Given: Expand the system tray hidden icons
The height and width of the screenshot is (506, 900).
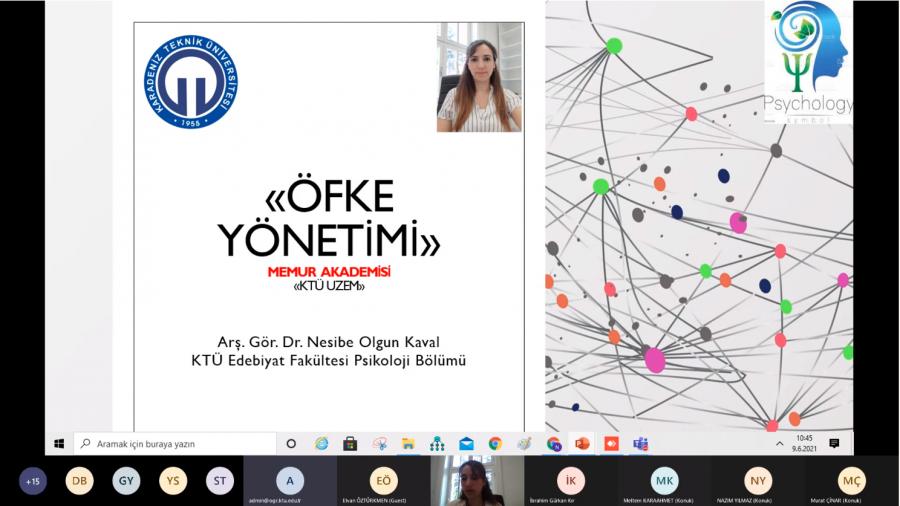Looking at the screenshot, I should tap(779, 443).
